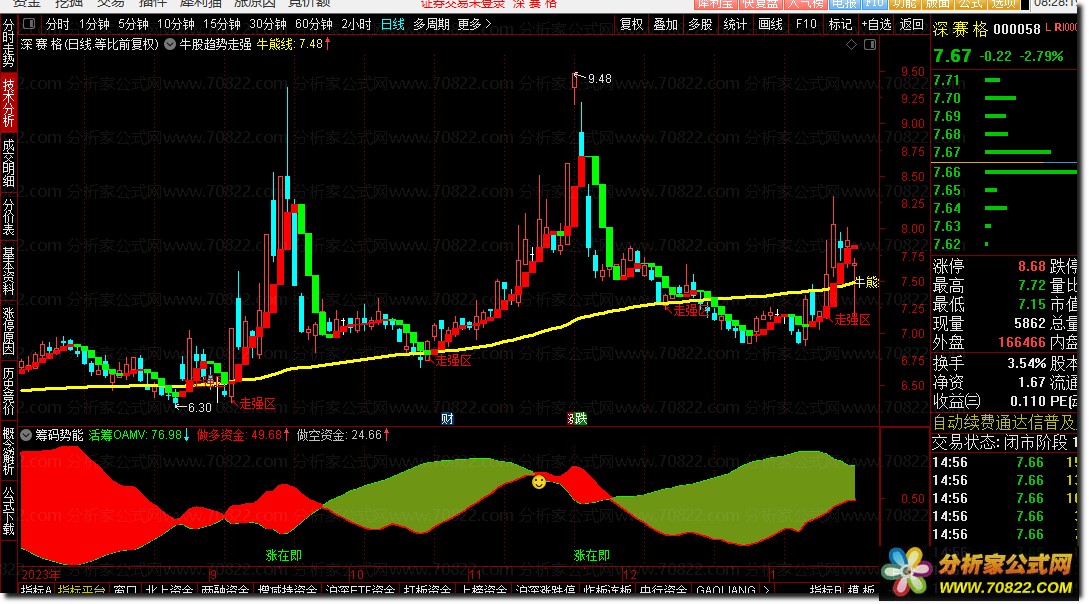Image resolution: width=1089 pixels, height=604 pixels.
Task: Open the 成交明细 sidebar tab
Action: point(8,163)
